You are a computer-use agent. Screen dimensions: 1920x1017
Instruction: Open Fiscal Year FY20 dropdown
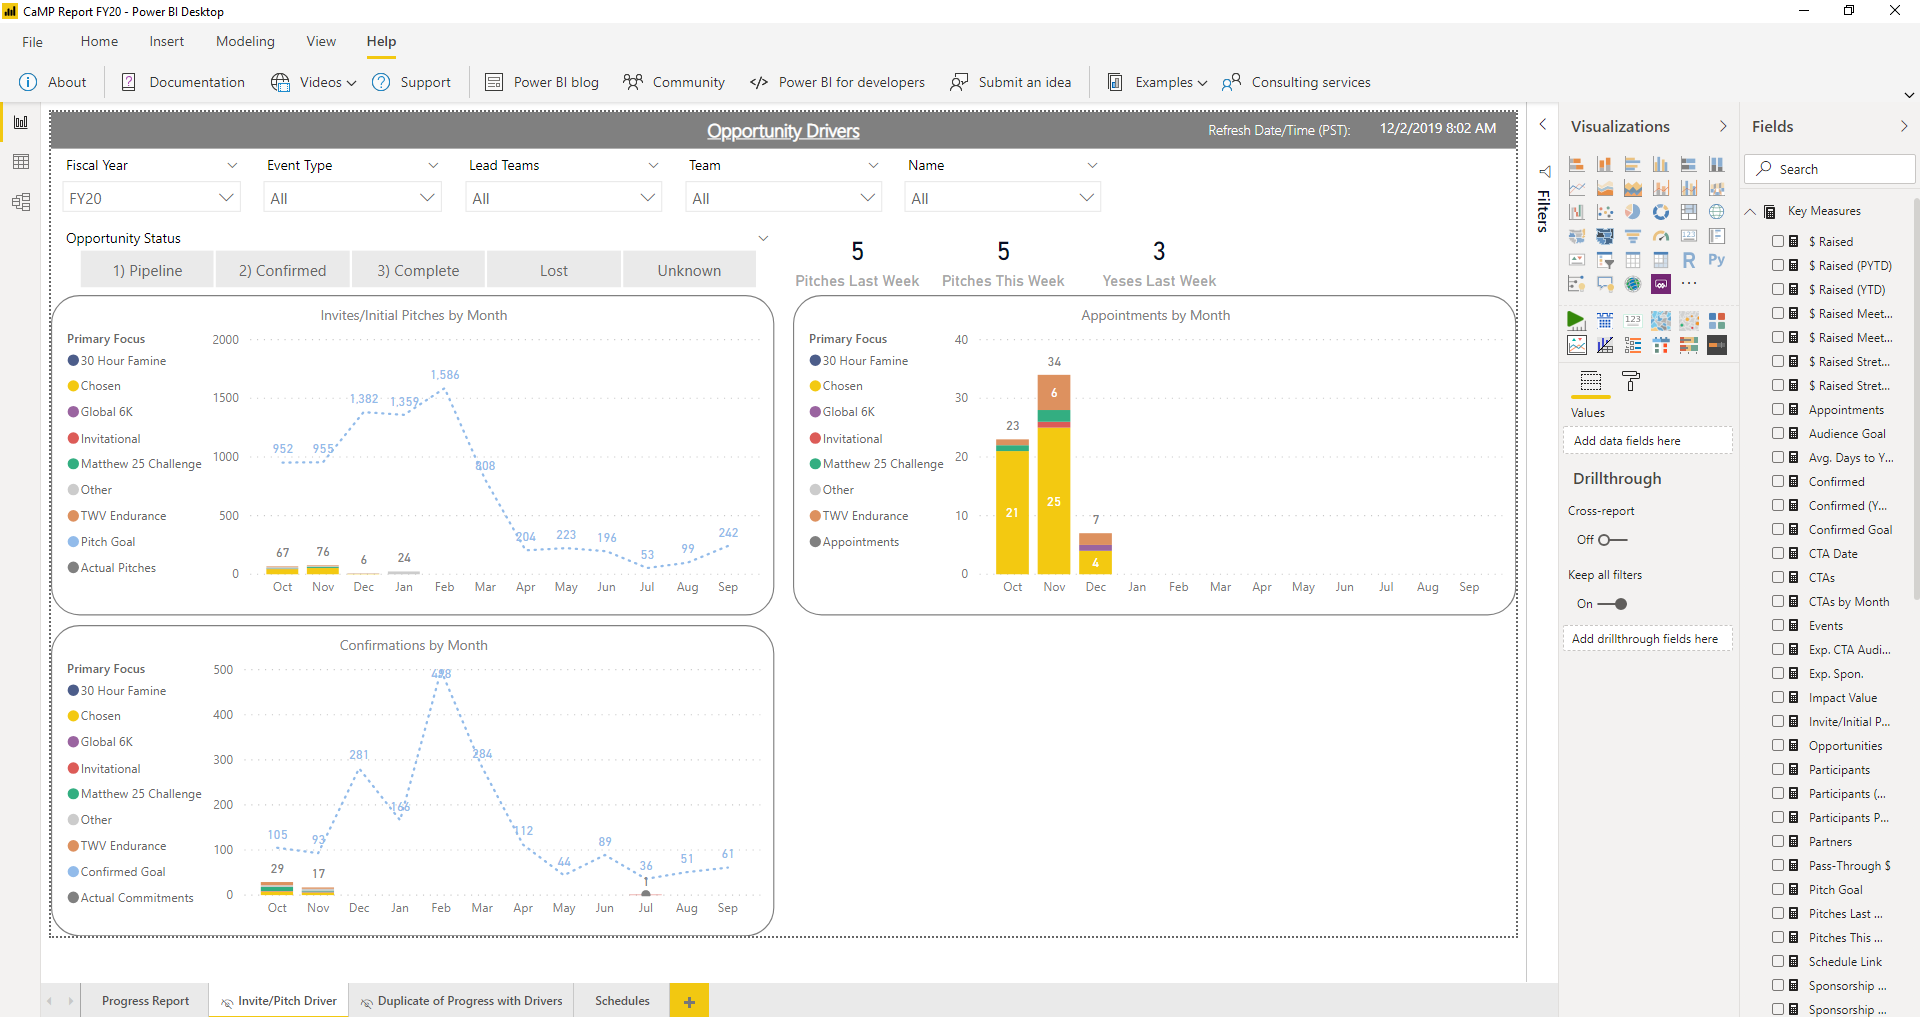pos(152,198)
